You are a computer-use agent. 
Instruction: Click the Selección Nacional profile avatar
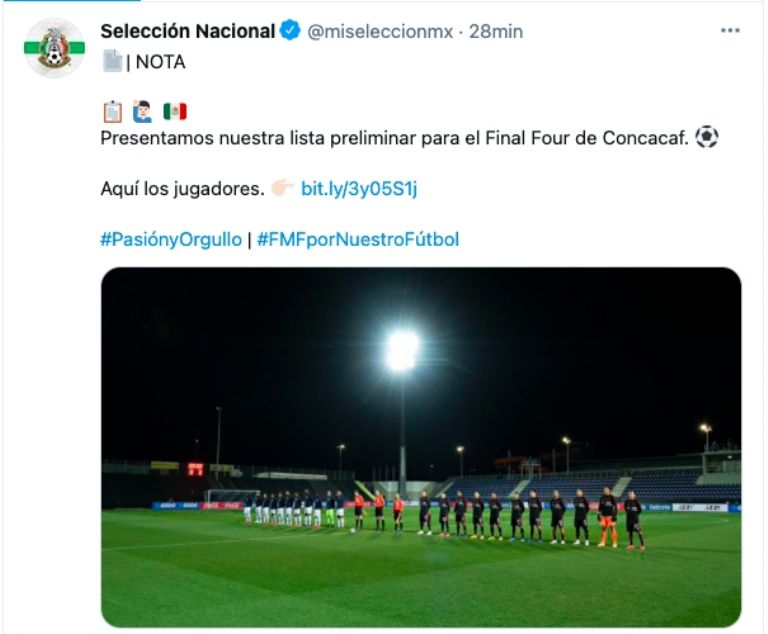pos(54,48)
